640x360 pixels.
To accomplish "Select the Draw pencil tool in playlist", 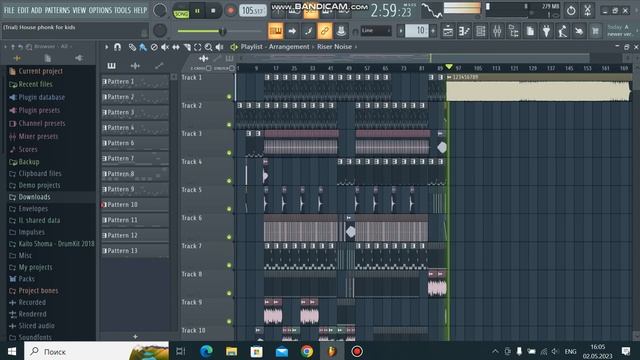I will (132, 47).
